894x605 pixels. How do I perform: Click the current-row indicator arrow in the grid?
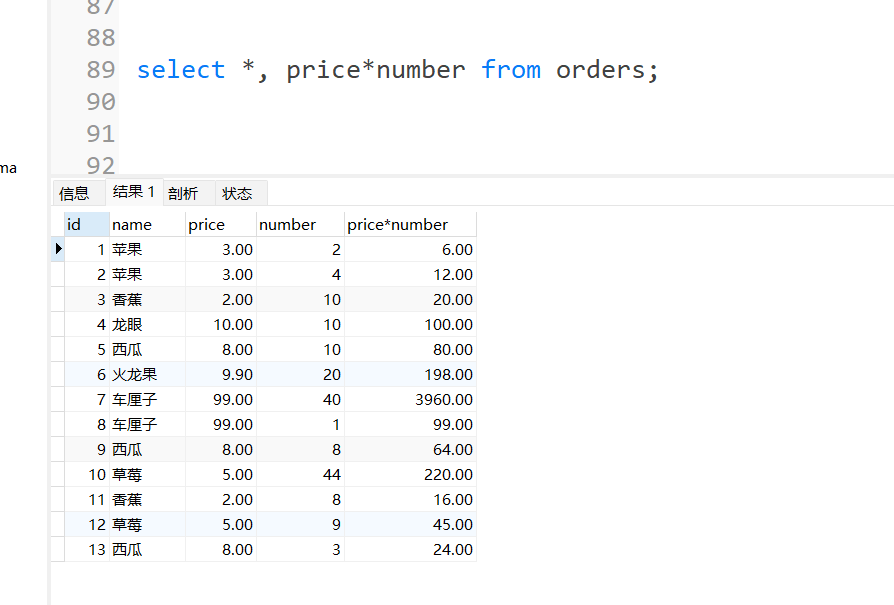pos(58,249)
